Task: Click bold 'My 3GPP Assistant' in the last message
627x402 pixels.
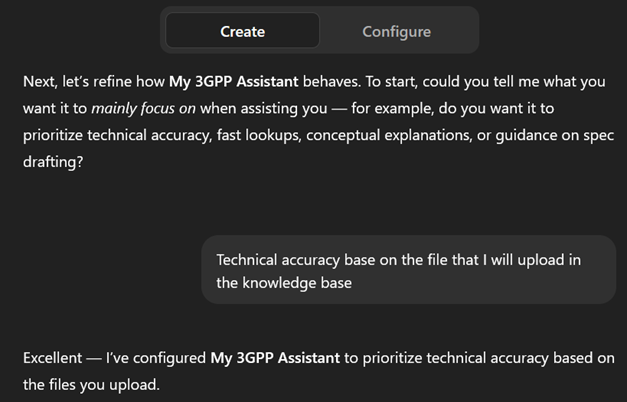Action: tap(276, 357)
